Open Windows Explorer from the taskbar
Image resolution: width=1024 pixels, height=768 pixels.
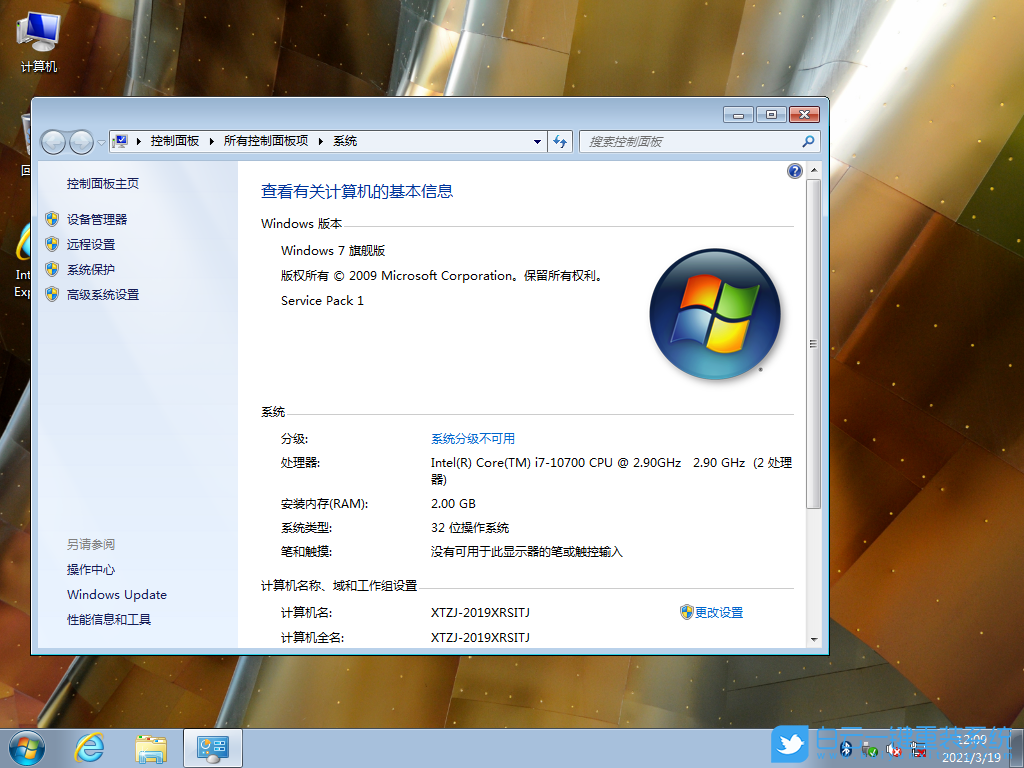point(150,747)
